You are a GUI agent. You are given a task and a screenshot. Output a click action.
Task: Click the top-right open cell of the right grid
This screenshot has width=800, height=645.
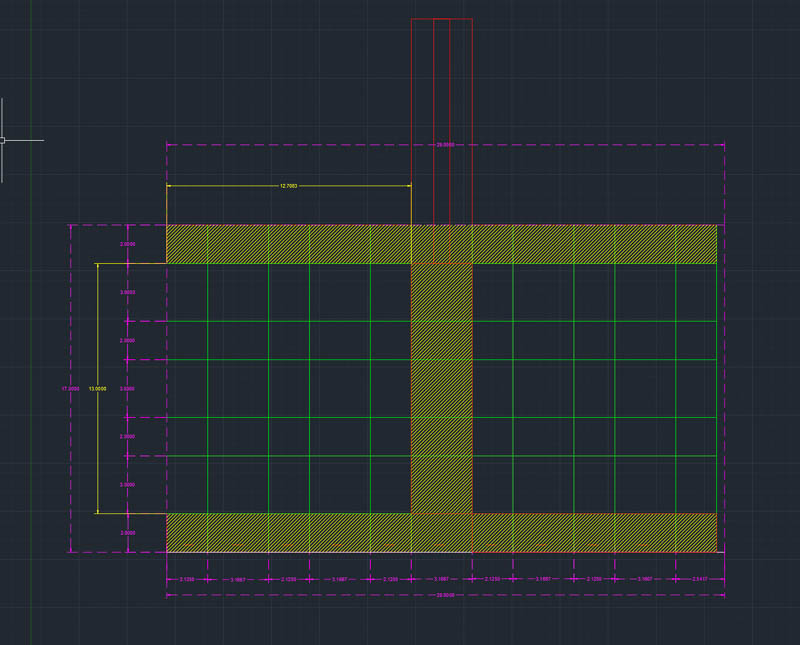point(695,292)
